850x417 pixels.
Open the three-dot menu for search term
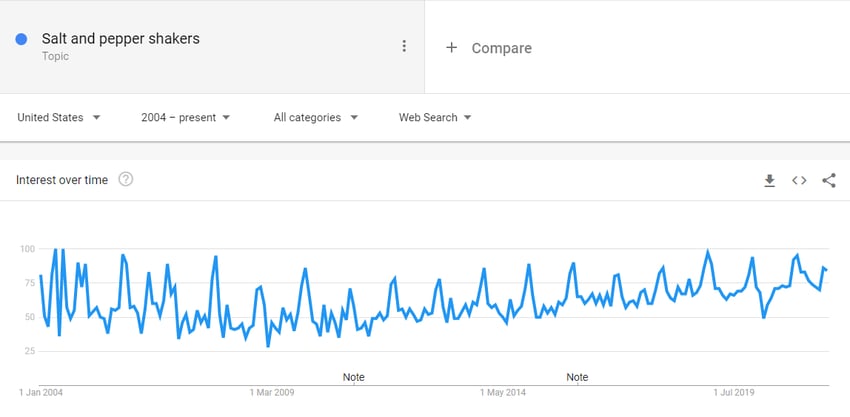[404, 46]
